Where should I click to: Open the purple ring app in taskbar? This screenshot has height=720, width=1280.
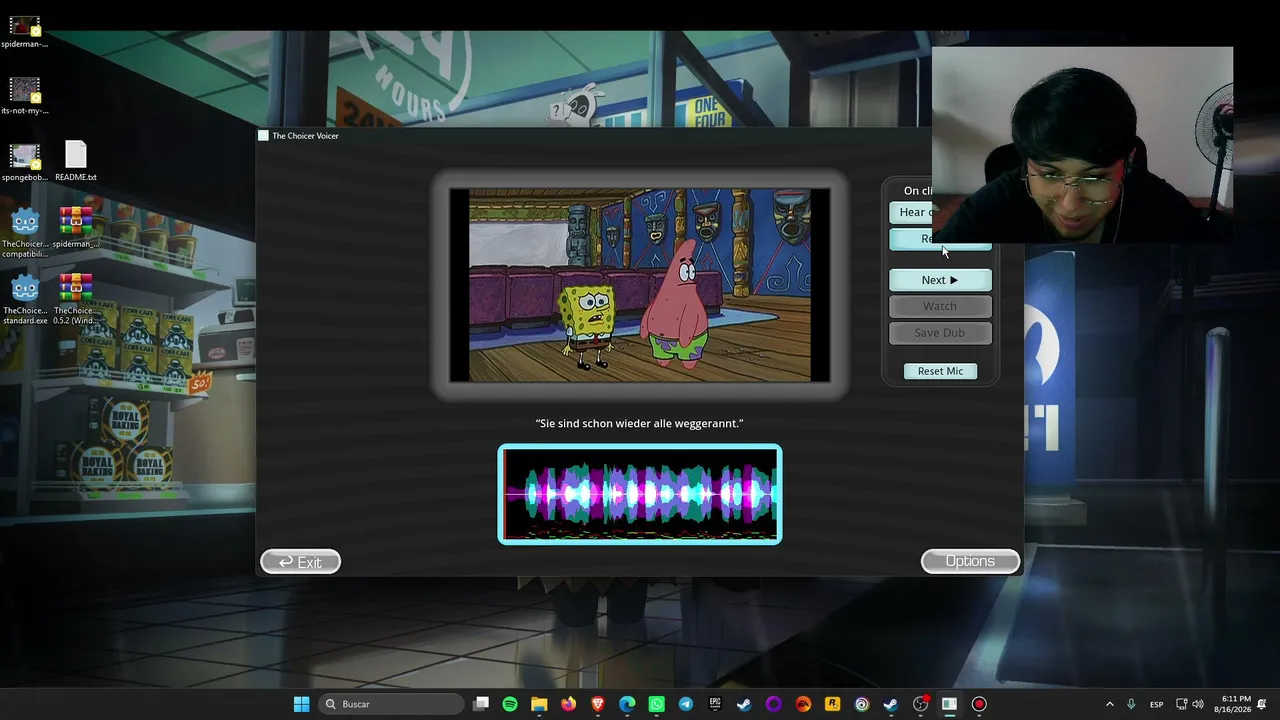[773, 704]
